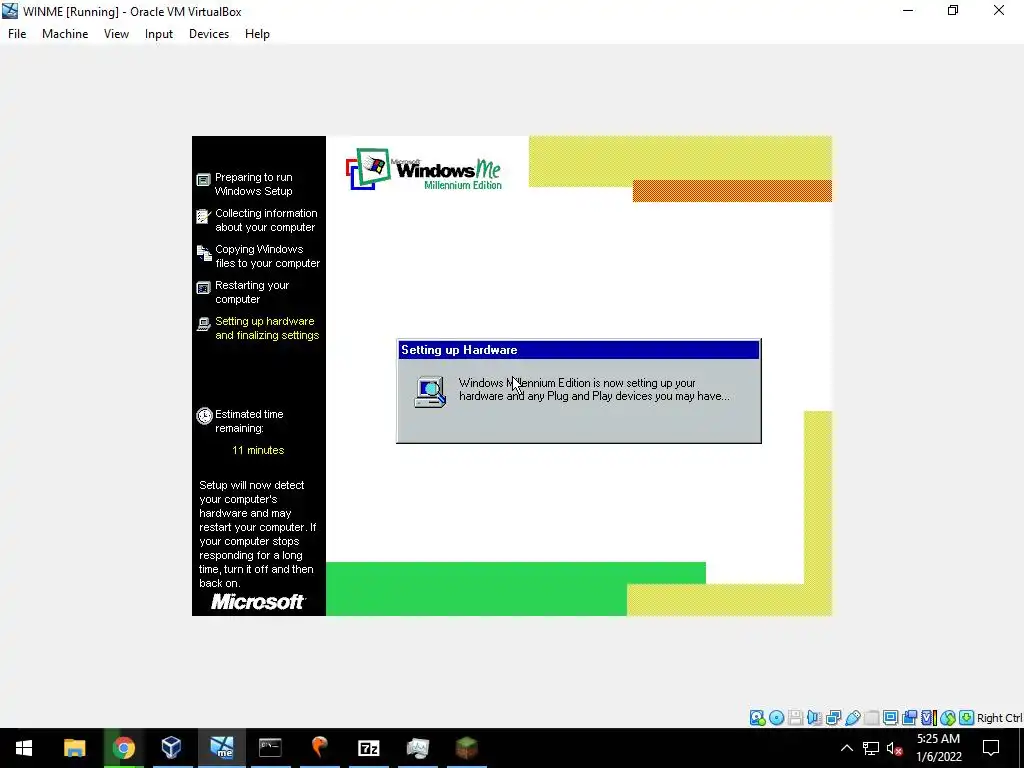Click the '11 minutes' remaining time text
The width and height of the screenshot is (1024, 768).
point(258,450)
